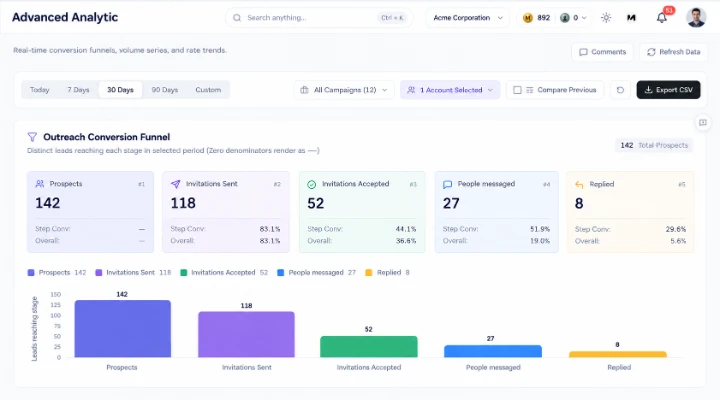Image resolution: width=720 pixels, height=400 pixels.
Task: Click the Invitations Sent chart bar
Action: pyautogui.click(x=247, y=334)
